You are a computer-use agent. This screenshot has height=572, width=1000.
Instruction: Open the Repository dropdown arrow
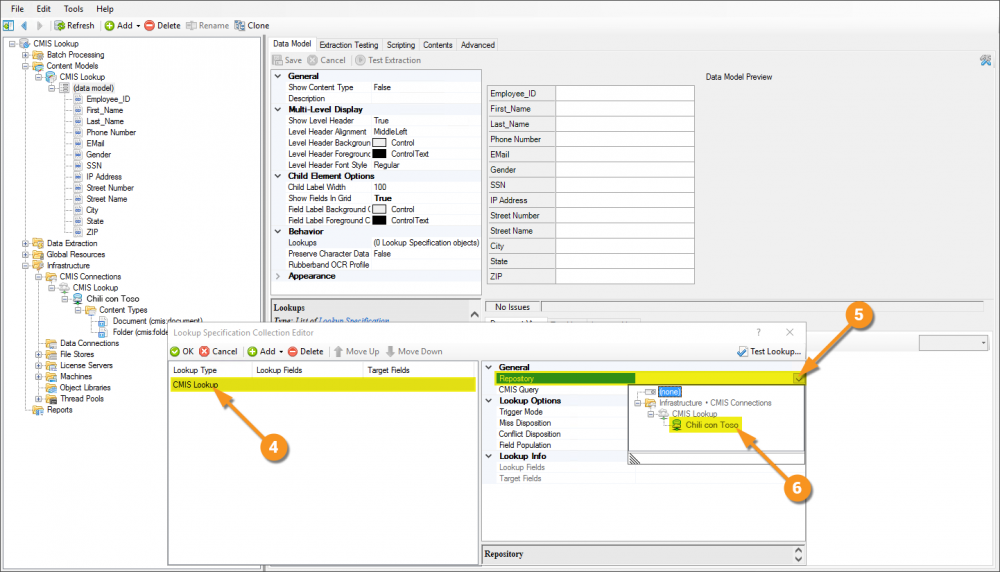[x=799, y=378]
